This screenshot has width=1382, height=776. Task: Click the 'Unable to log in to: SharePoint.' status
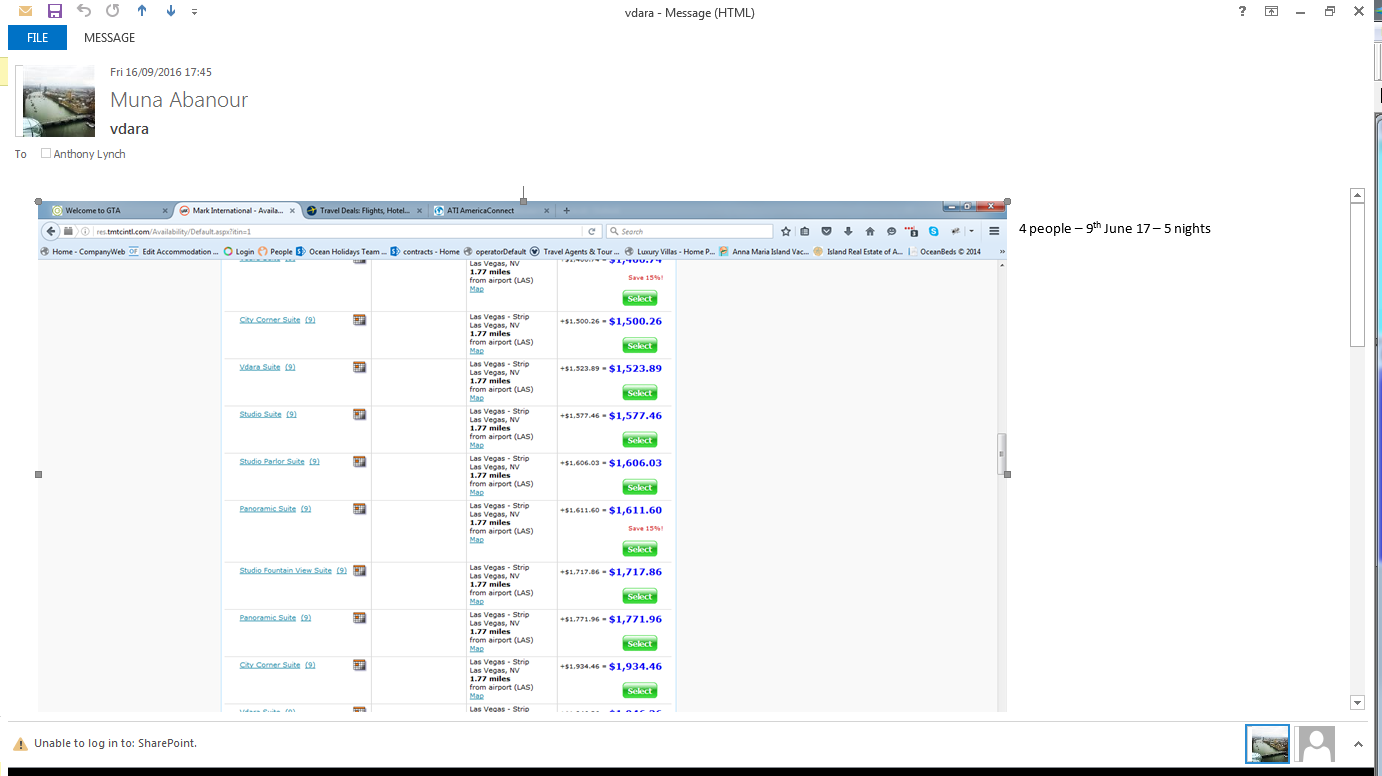point(115,743)
